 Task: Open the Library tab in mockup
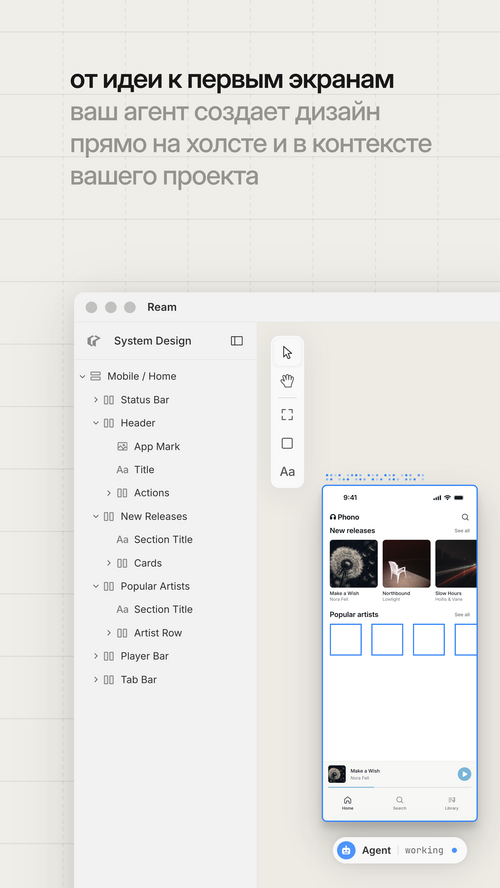point(451,803)
